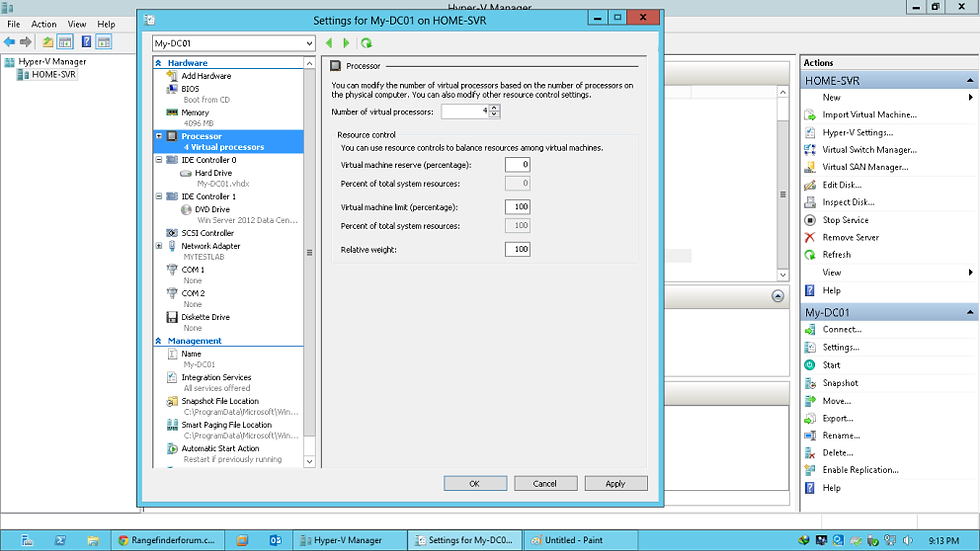
Task: Click Edit Disk in Actions pane
Action: (x=842, y=185)
